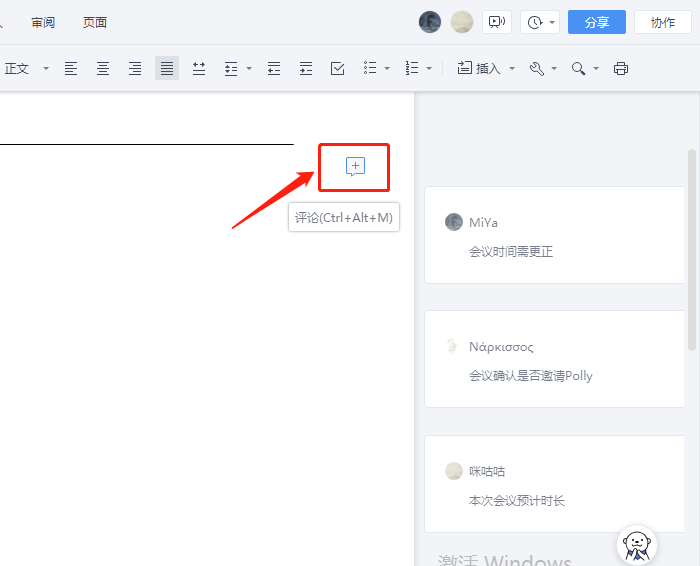This screenshot has height=566, width=700.
Task: Click the decrease indent icon
Action: (274, 68)
